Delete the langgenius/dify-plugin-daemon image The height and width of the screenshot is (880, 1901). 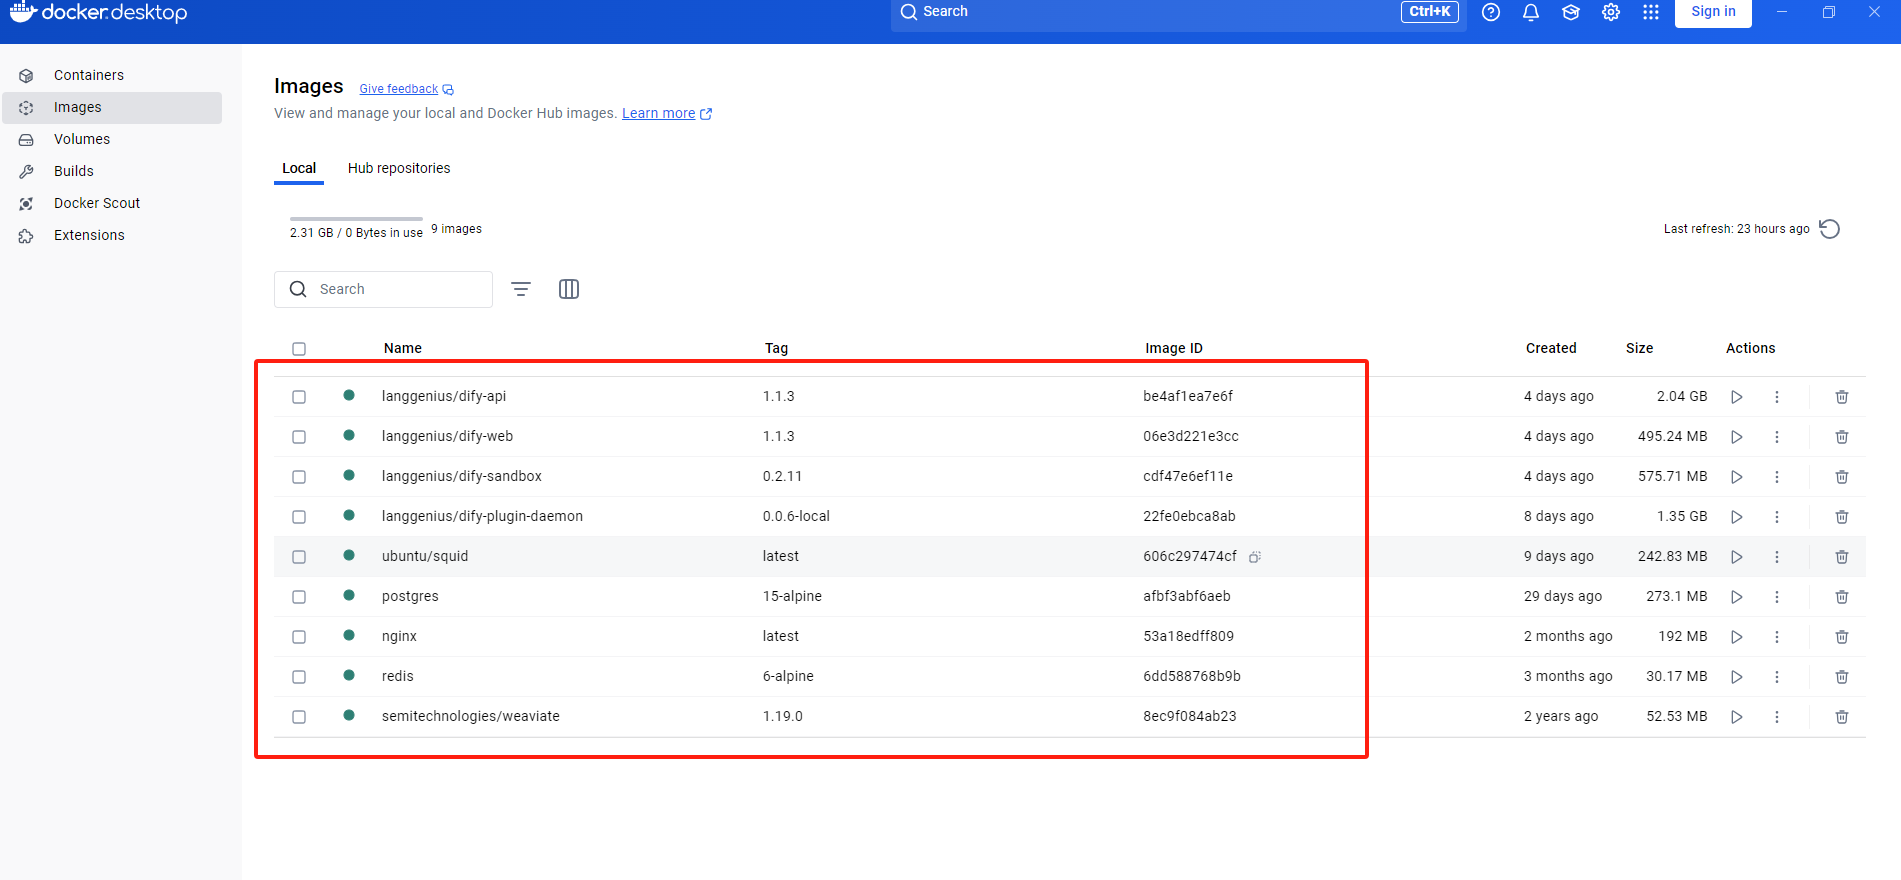(1842, 517)
